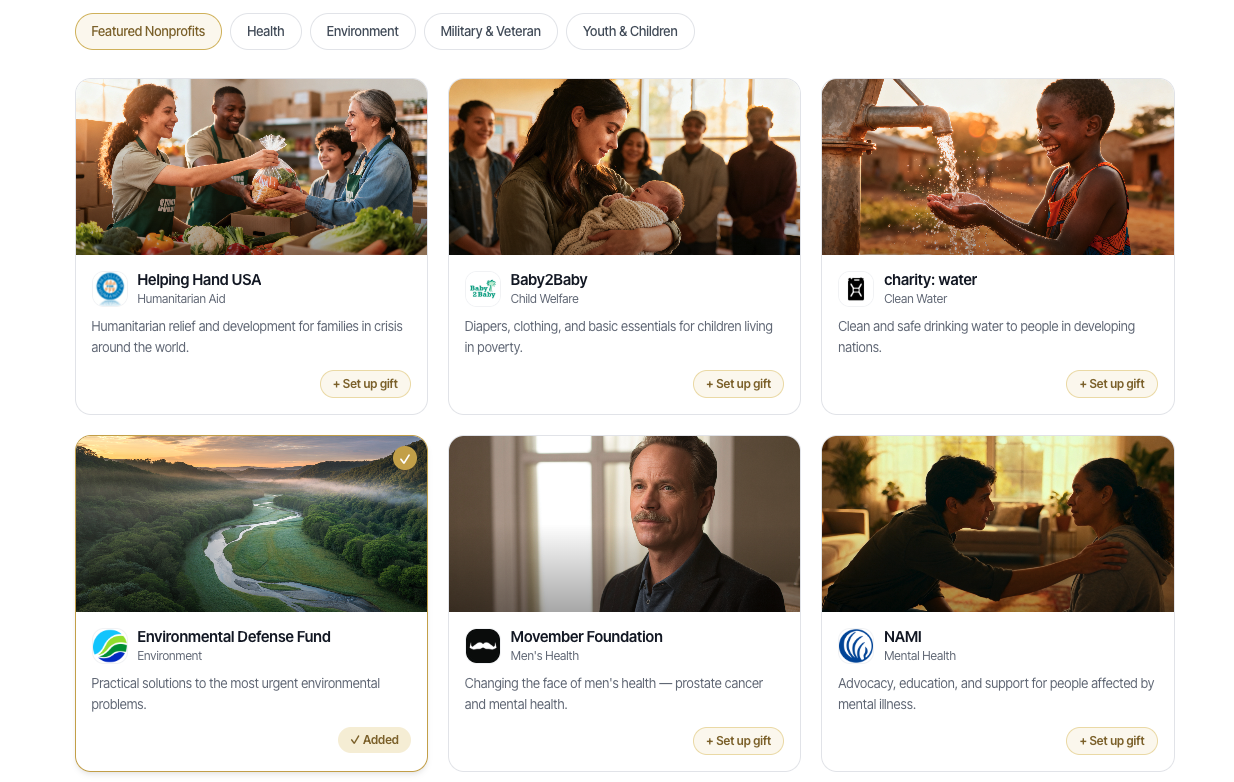Image resolution: width=1234 pixels, height=782 pixels.
Task: Set up gift for Baby2Baby
Action: coord(738,384)
